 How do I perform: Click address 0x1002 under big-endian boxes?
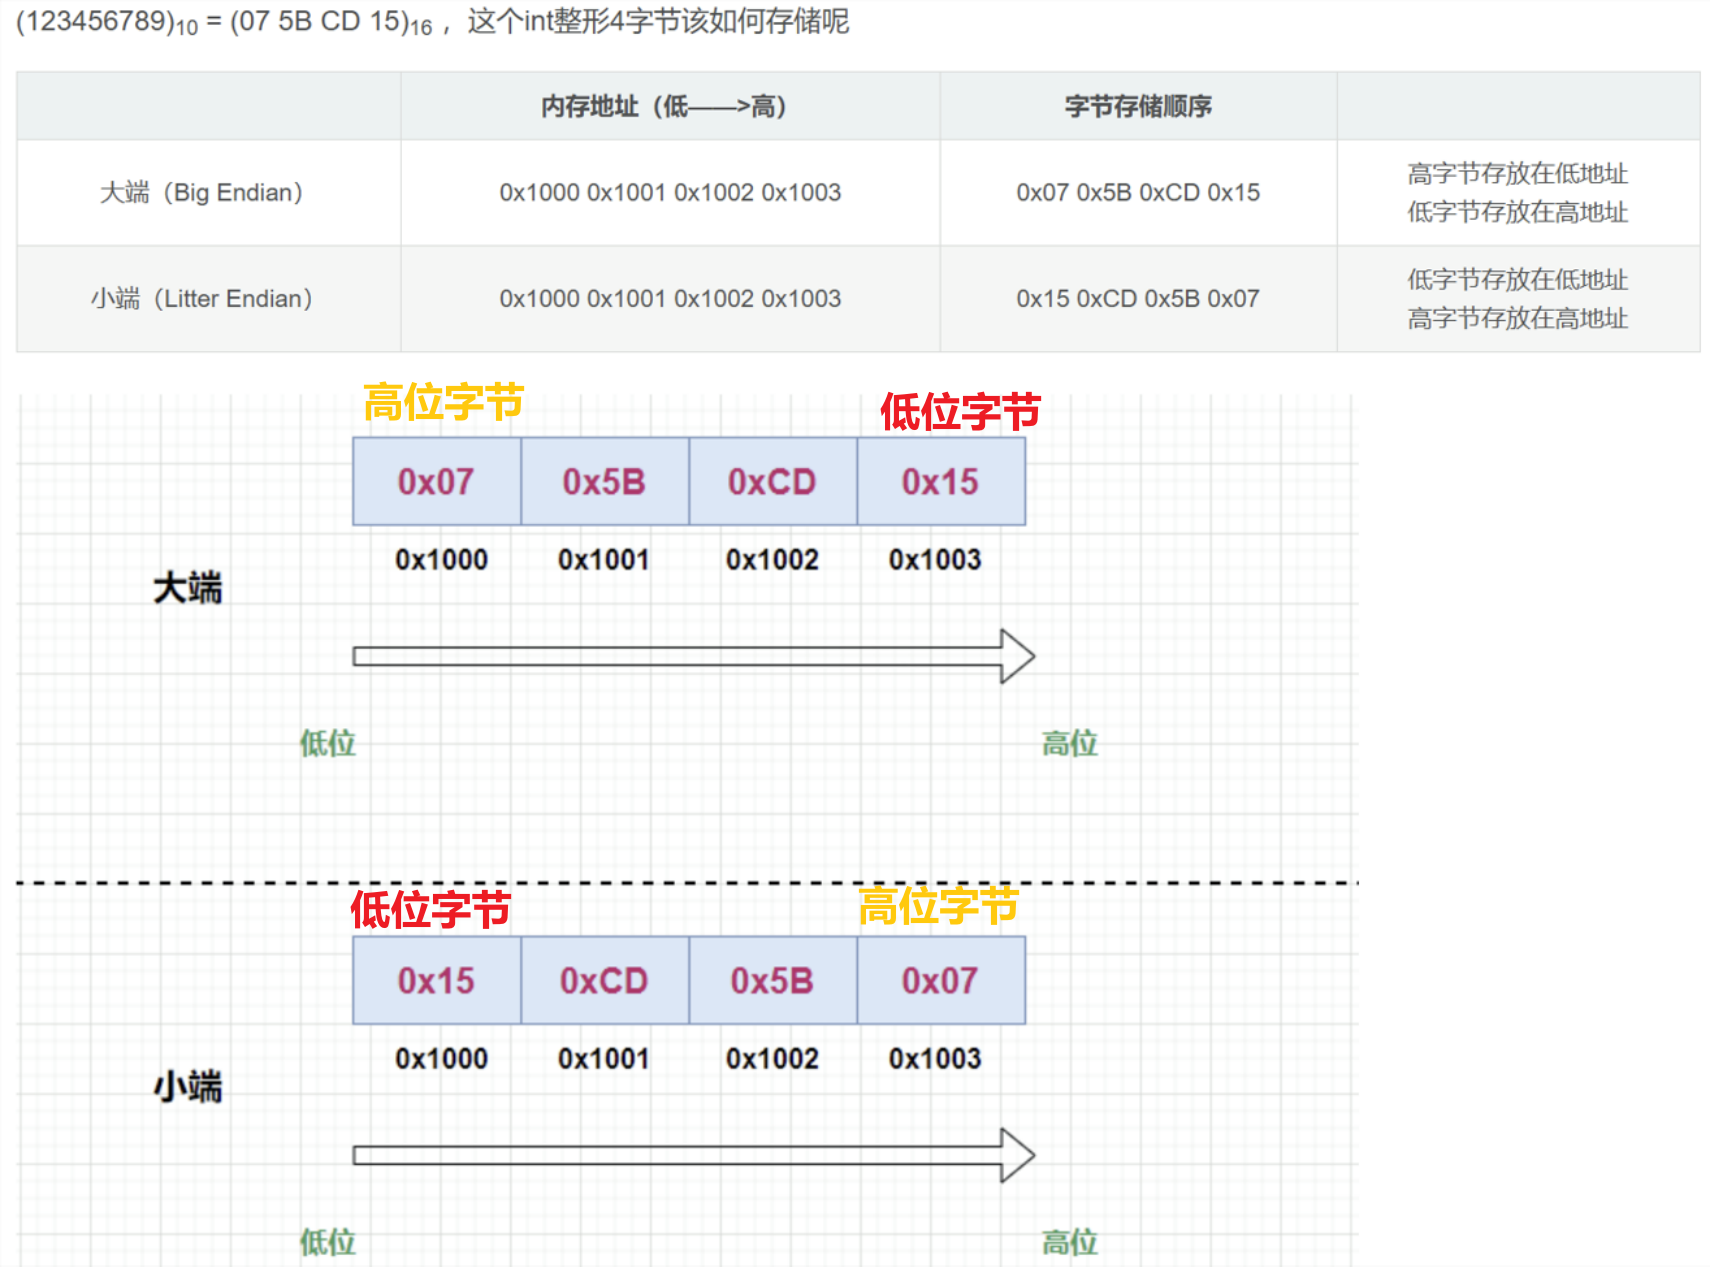(x=772, y=559)
